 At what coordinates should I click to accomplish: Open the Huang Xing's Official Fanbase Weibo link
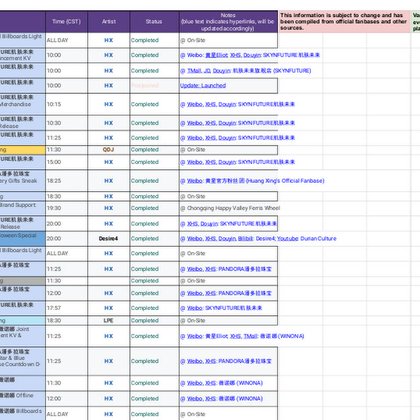coord(252,181)
